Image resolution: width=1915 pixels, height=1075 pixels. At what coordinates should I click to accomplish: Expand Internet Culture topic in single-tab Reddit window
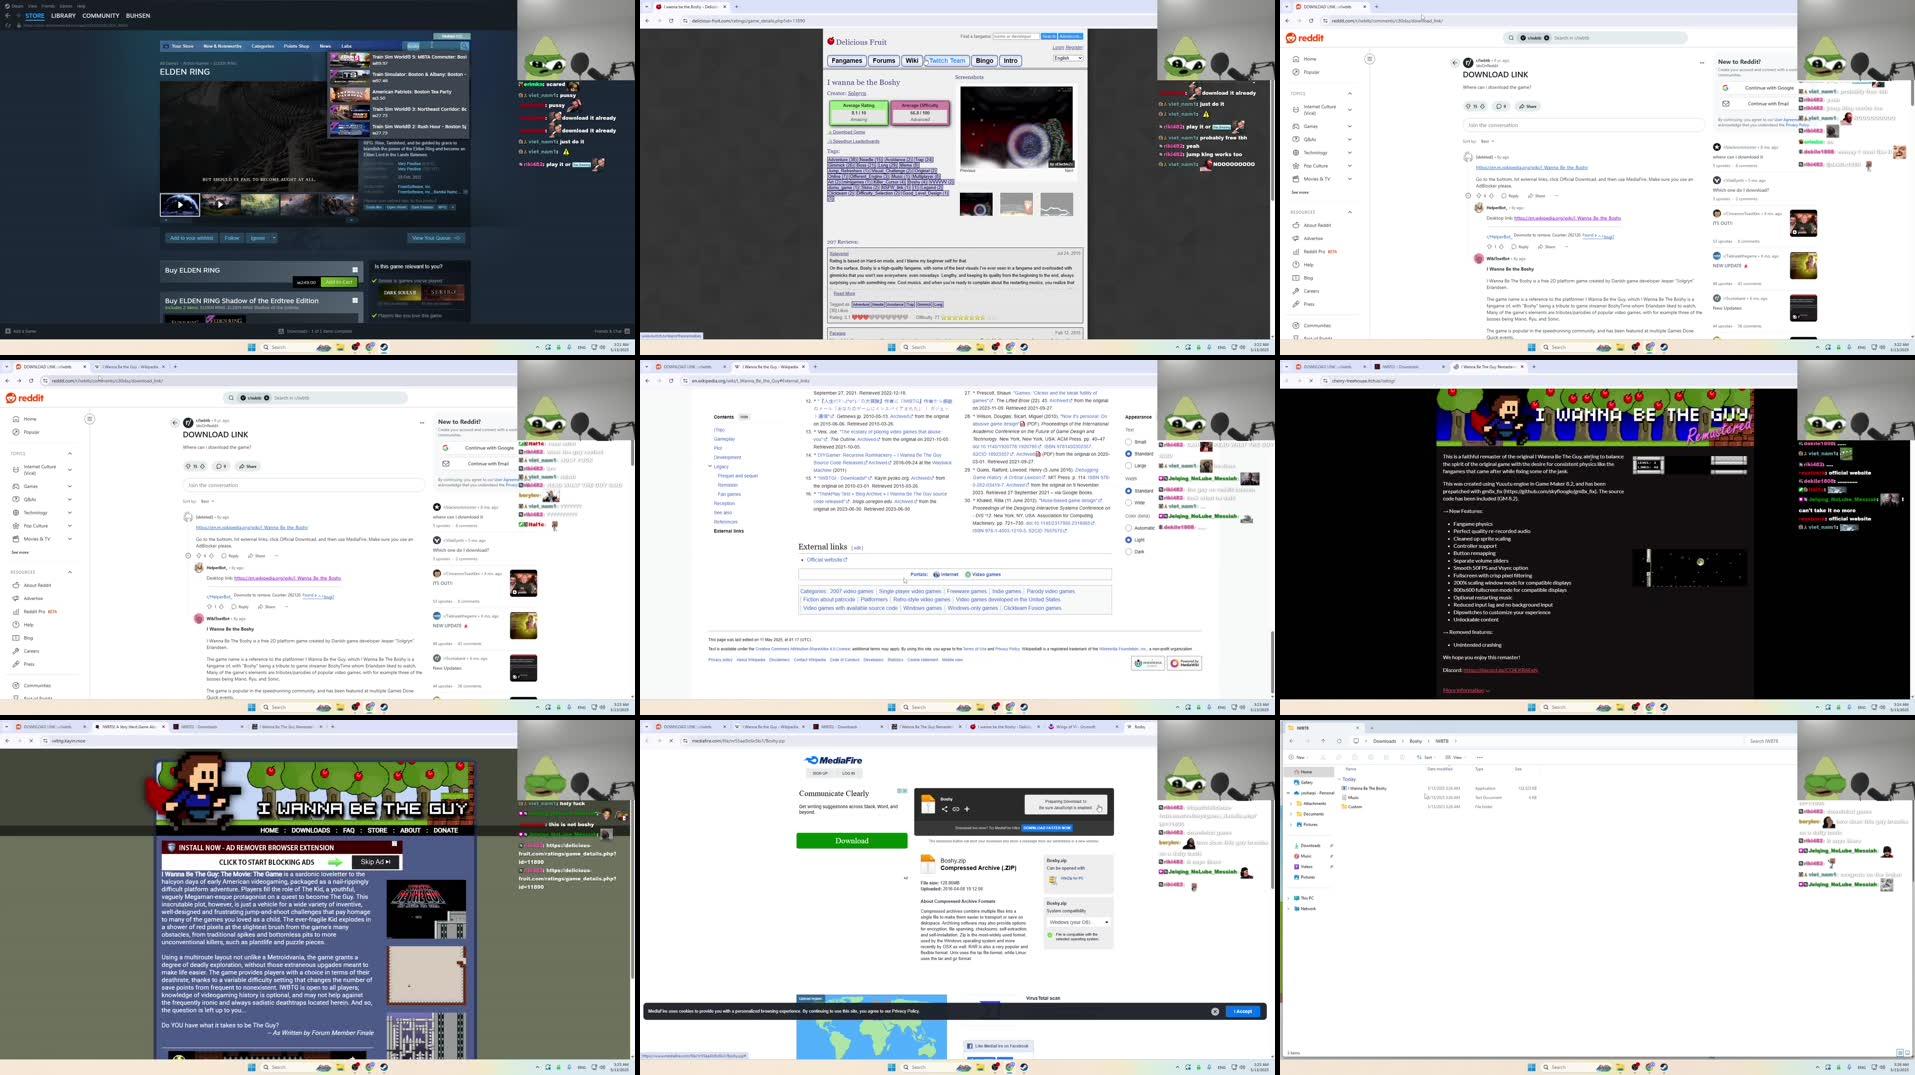[x=1349, y=108]
